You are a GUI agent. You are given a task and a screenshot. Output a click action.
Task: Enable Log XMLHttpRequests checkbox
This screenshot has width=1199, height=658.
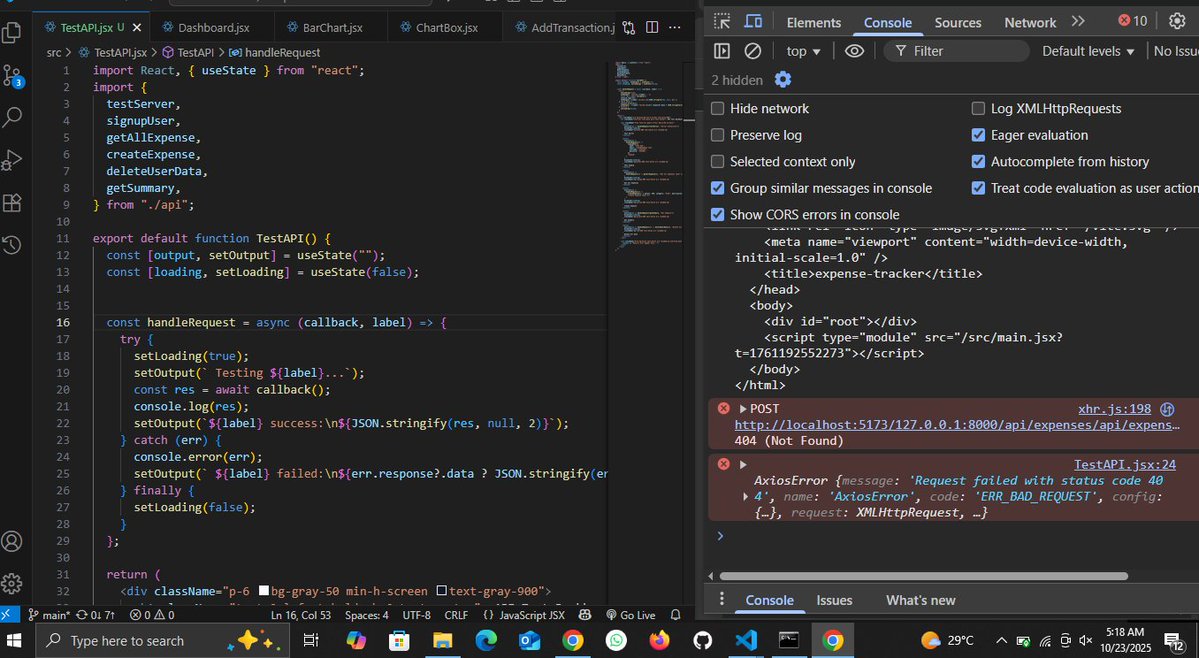tap(978, 109)
